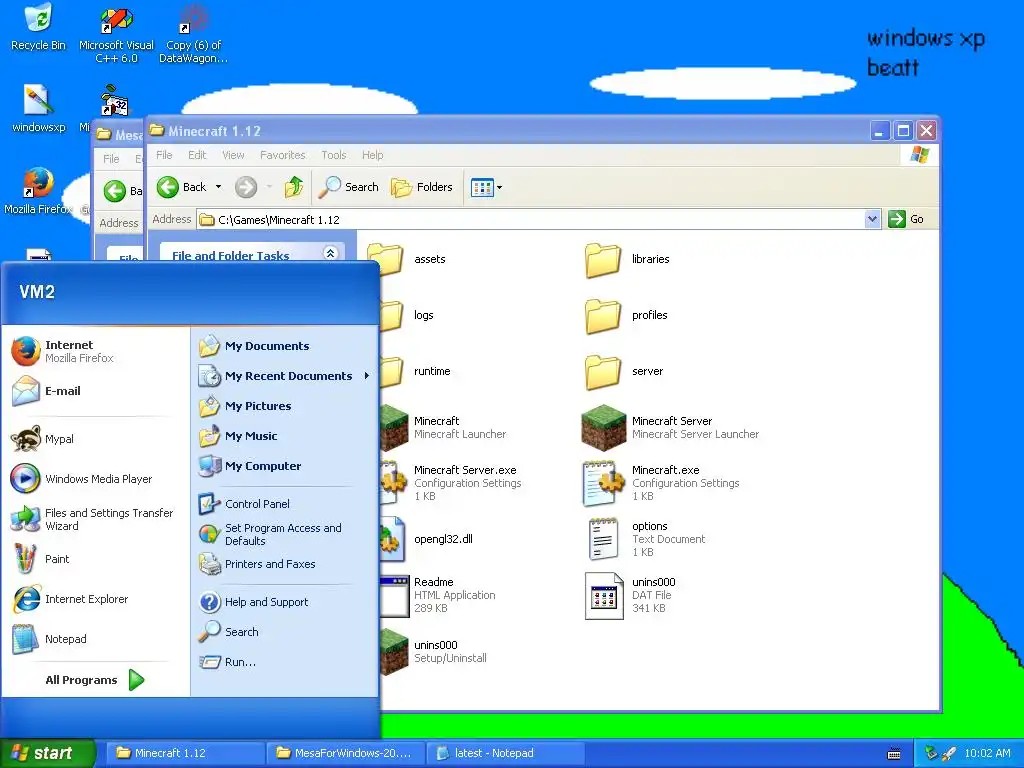1024x768 pixels.
Task: Open Windows Media Player from Start menu
Action: 95,479
